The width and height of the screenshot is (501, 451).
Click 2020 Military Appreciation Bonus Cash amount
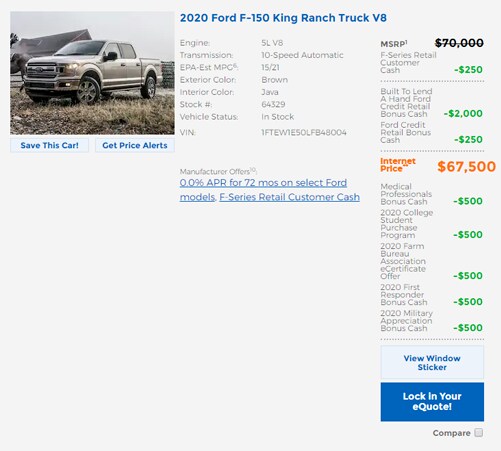(x=468, y=328)
